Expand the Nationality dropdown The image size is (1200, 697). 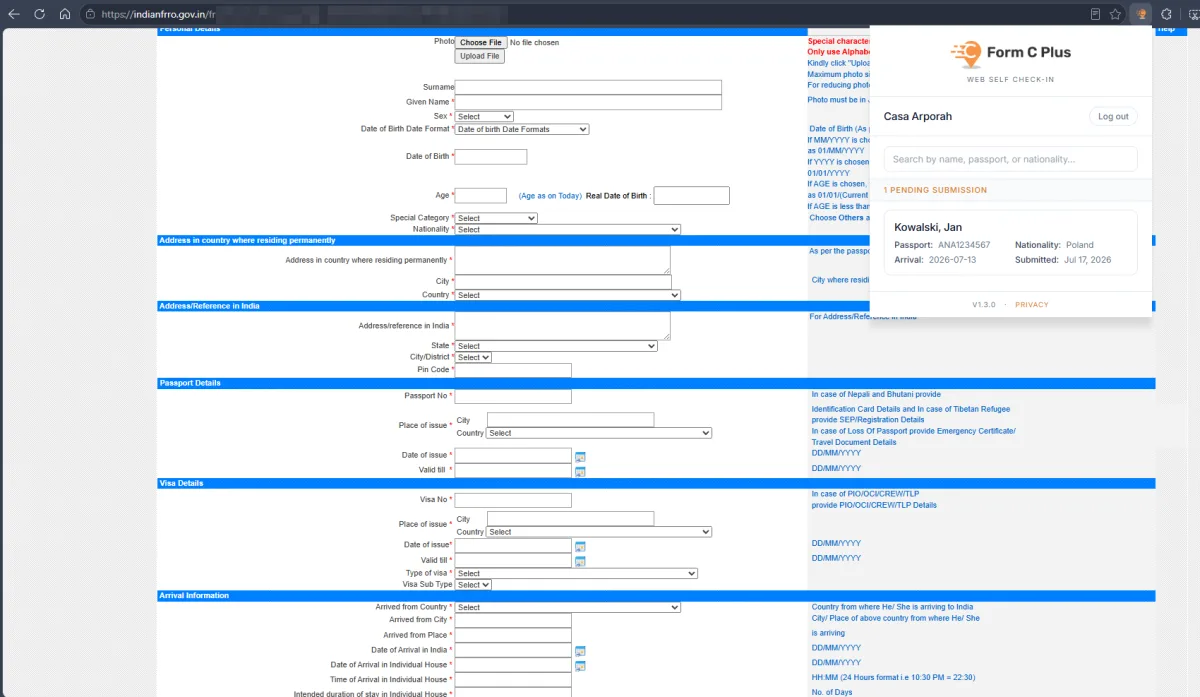click(x=568, y=229)
